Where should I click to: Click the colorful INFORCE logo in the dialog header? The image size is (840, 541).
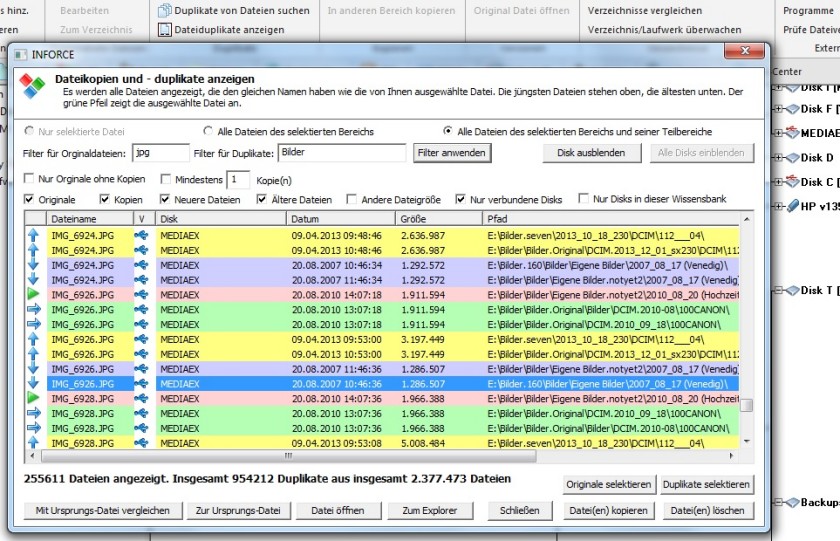pyautogui.click(x=32, y=86)
